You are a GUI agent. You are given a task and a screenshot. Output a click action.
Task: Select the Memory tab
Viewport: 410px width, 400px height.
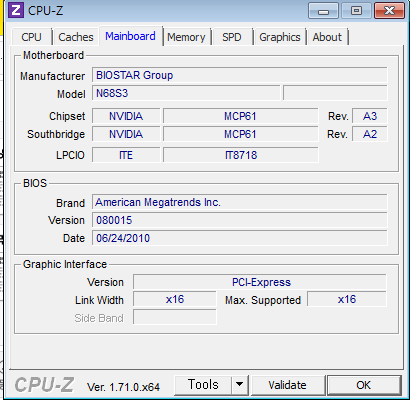[x=186, y=37]
